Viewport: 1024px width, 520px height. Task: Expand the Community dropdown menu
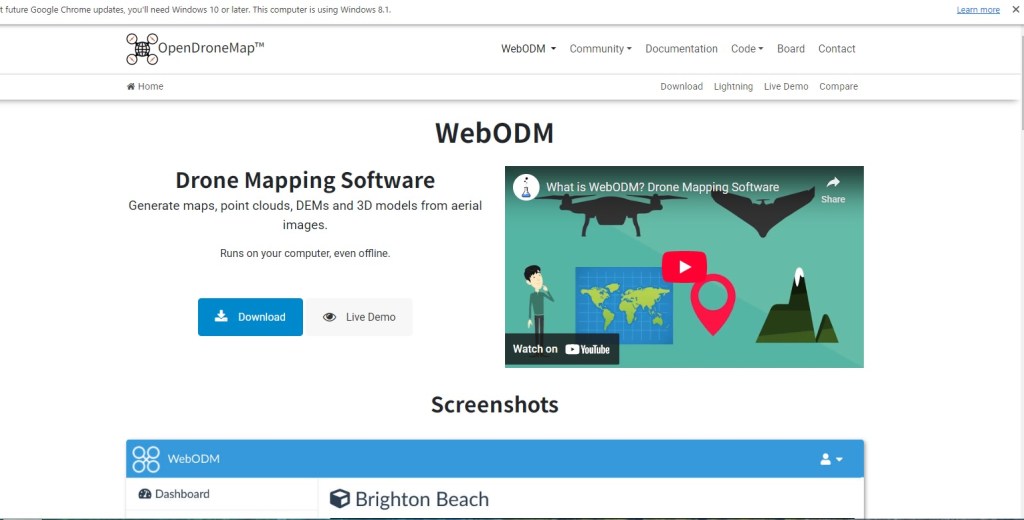pos(600,49)
